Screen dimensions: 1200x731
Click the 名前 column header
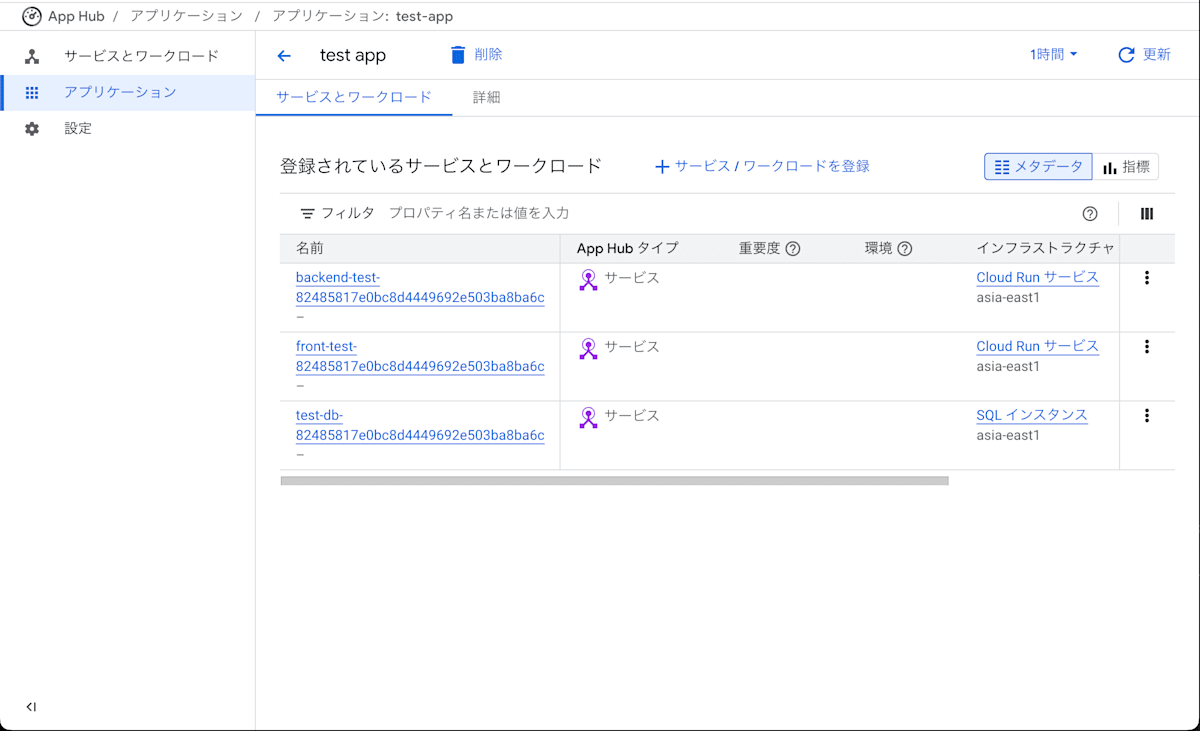[x=310, y=248]
